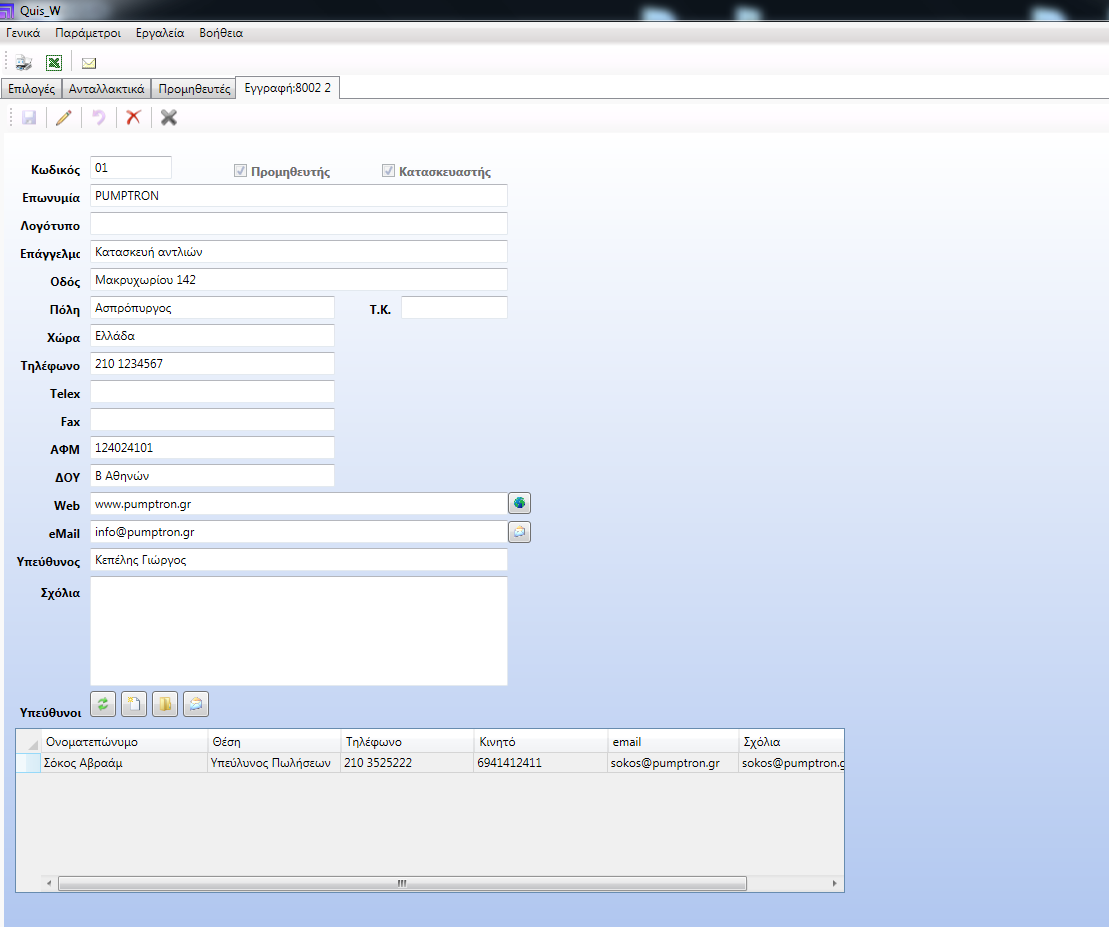Open website with the globe icon
The width and height of the screenshot is (1109, 927).
coord(520,503)
